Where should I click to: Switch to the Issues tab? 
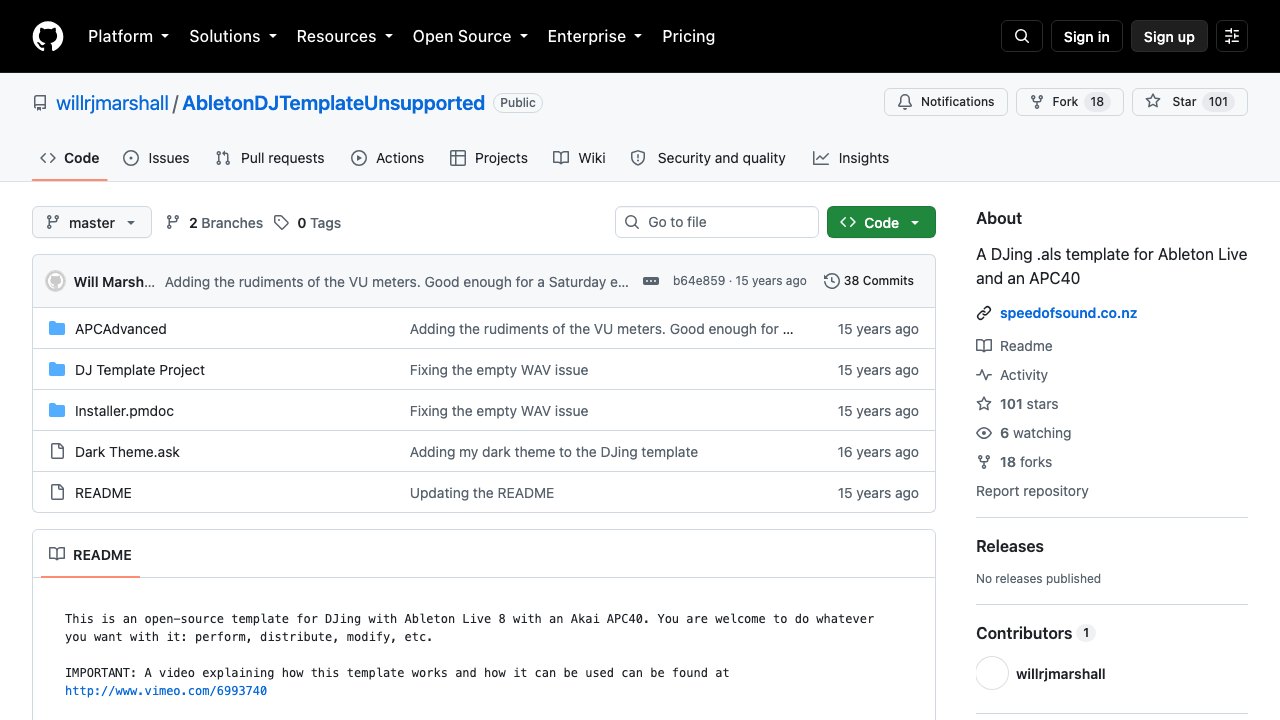coord(156,158)
